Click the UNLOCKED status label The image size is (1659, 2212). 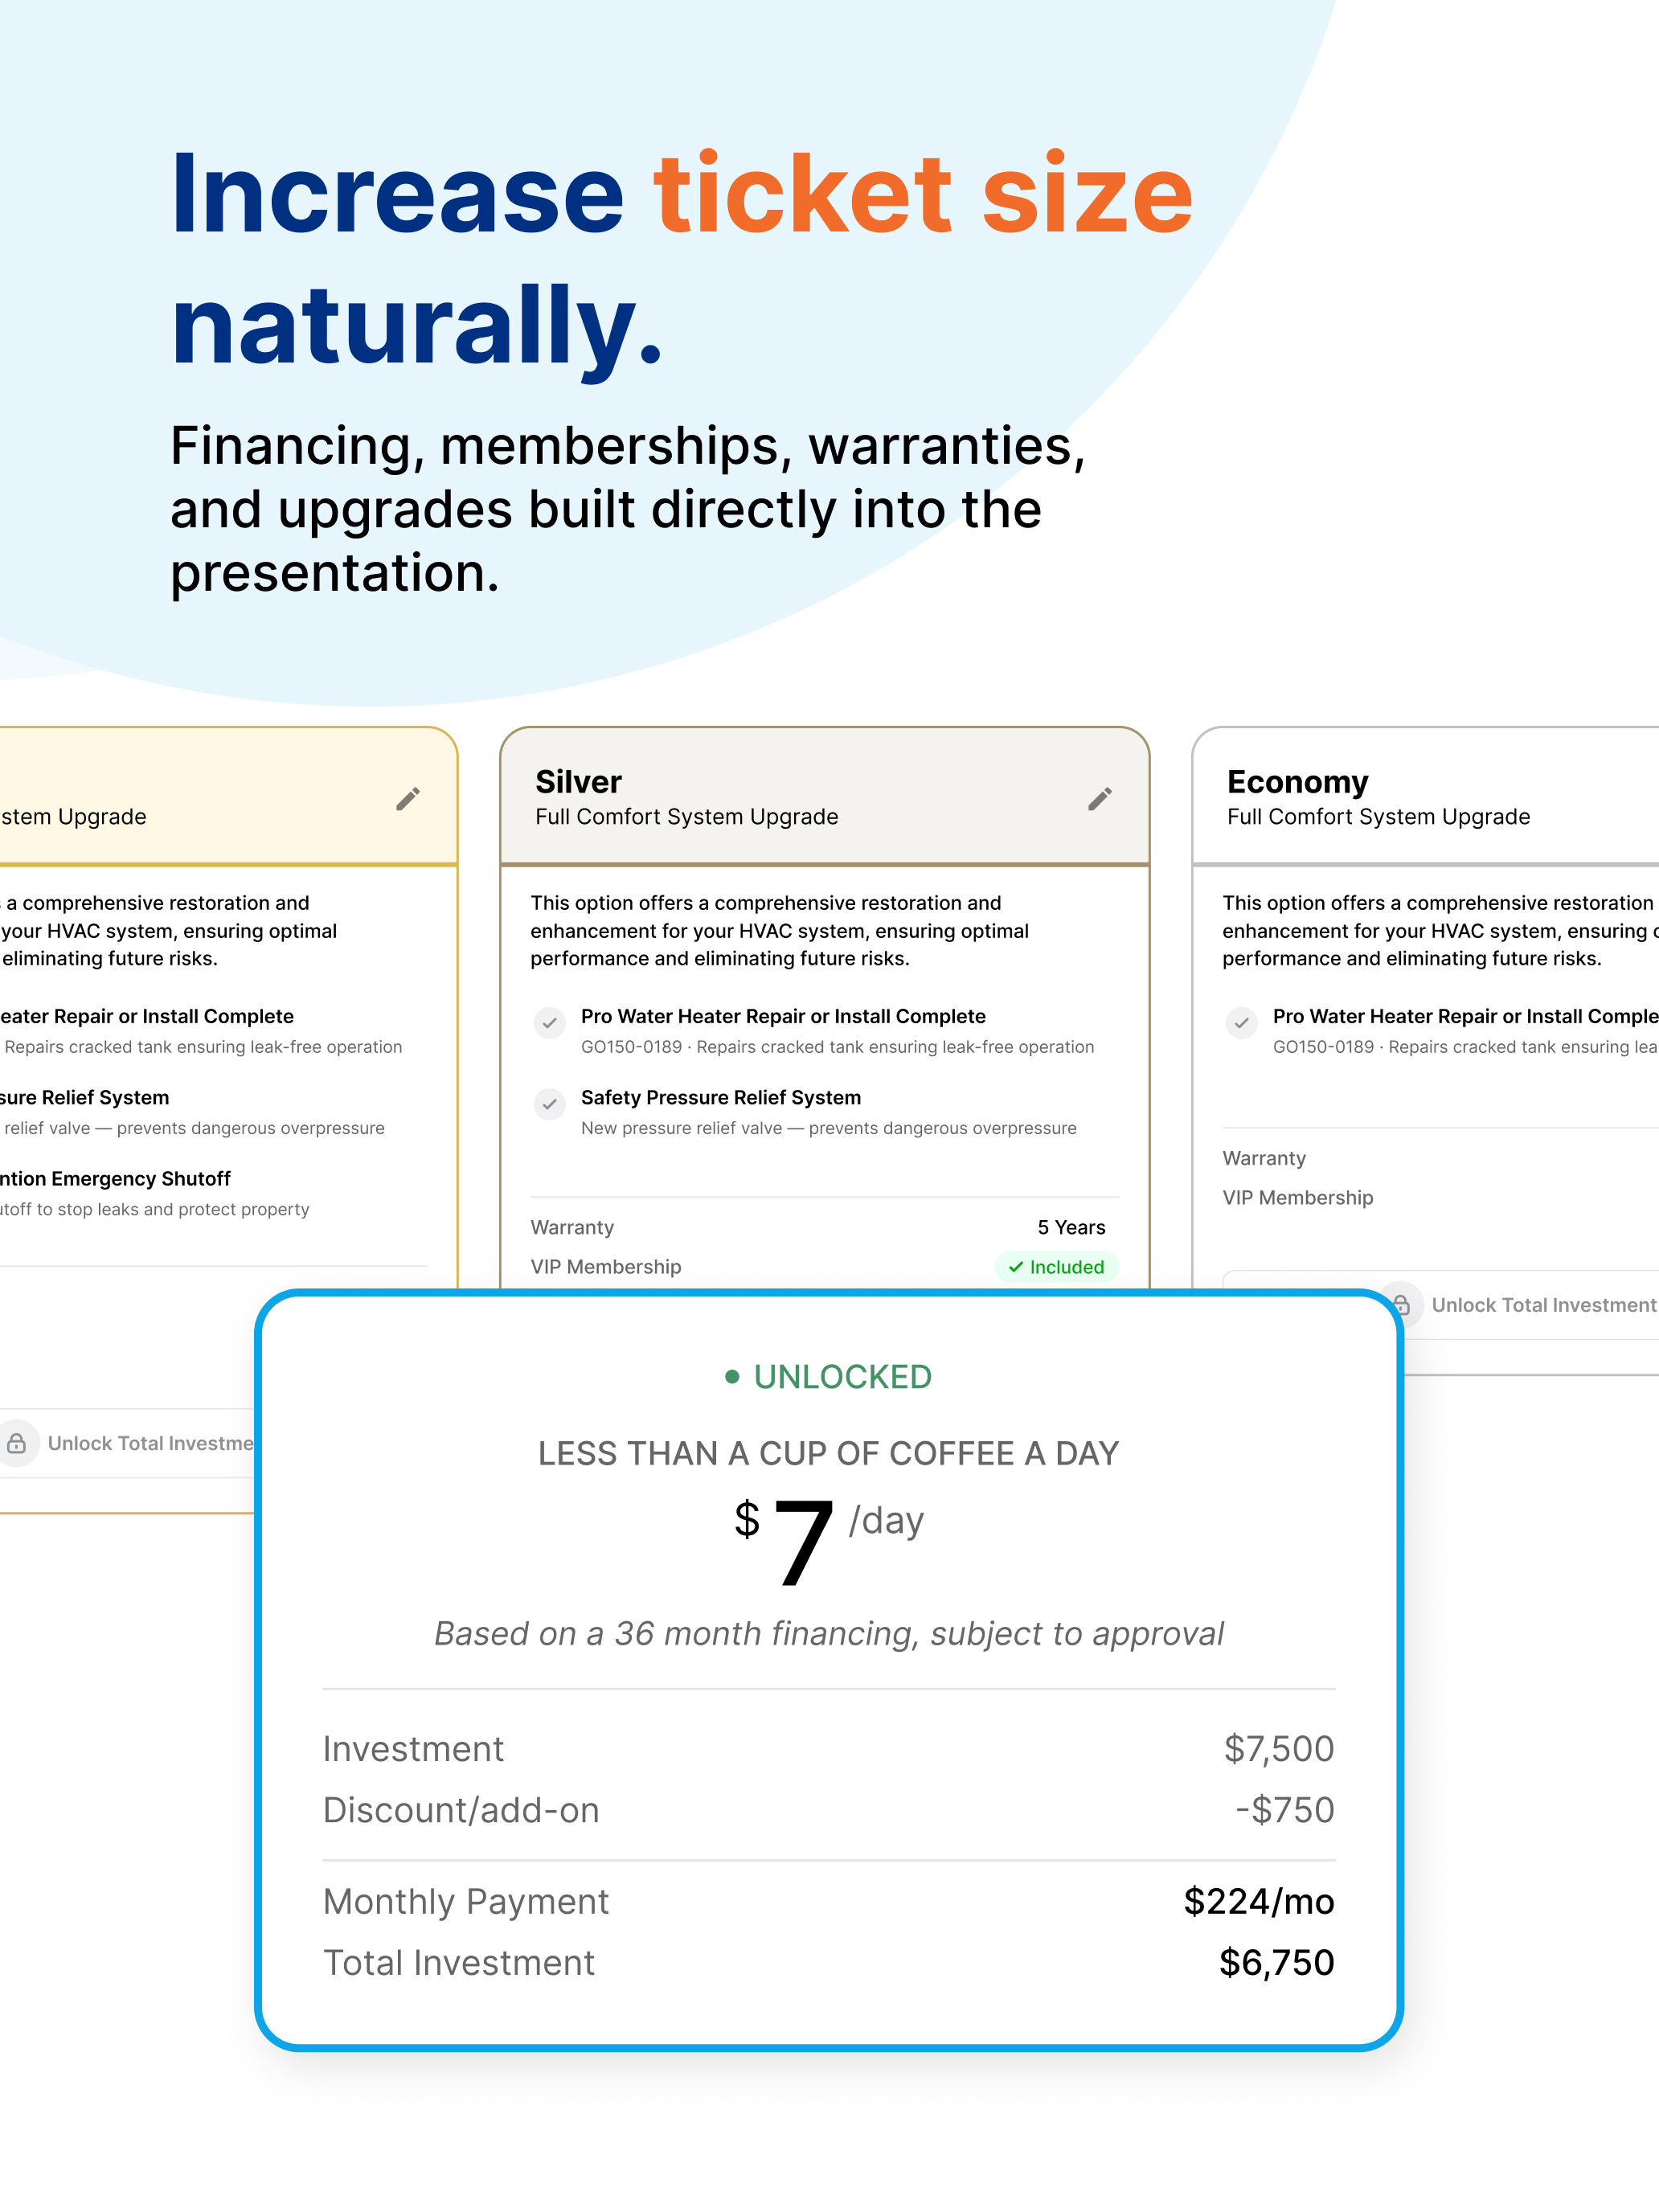(x=829, y=1377)
